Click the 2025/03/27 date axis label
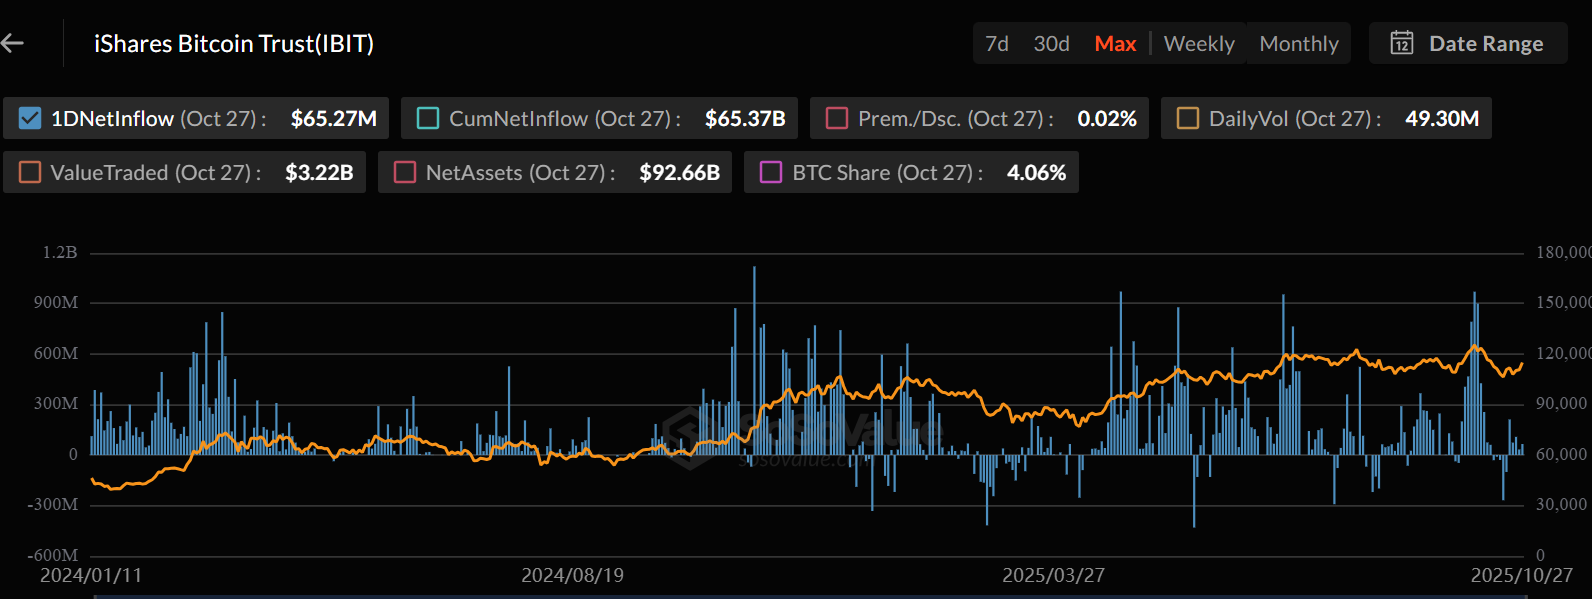This screenshot has height=599, width=1592. 1053,576
